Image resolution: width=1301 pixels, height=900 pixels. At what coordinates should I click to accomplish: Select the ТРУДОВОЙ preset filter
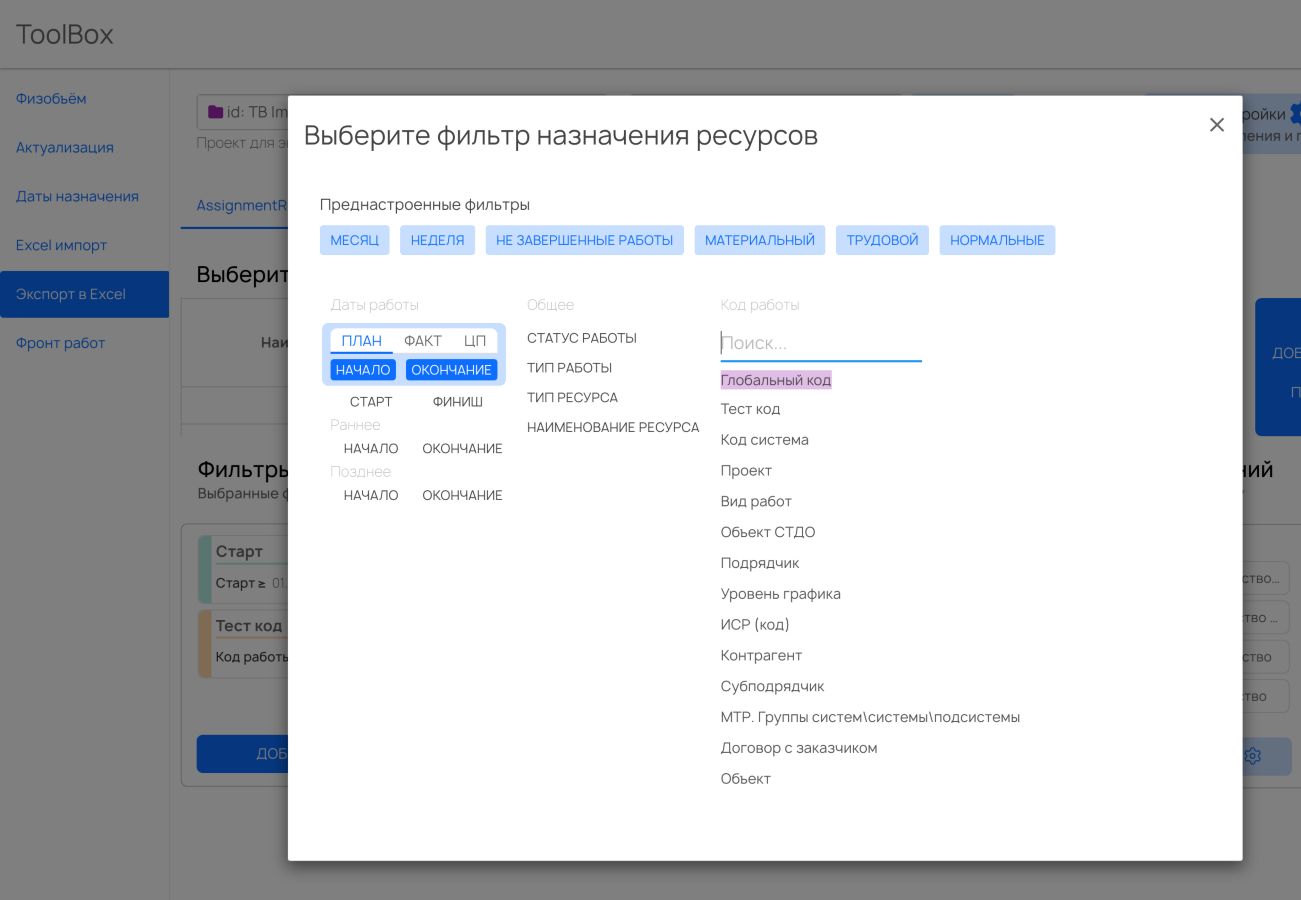[x=882, y=240]
